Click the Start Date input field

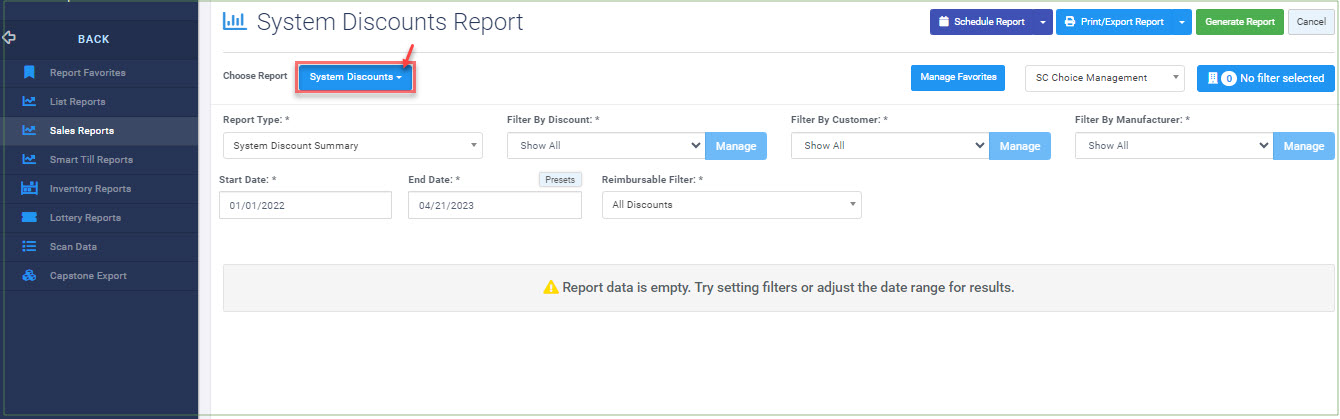click(305, 205)
